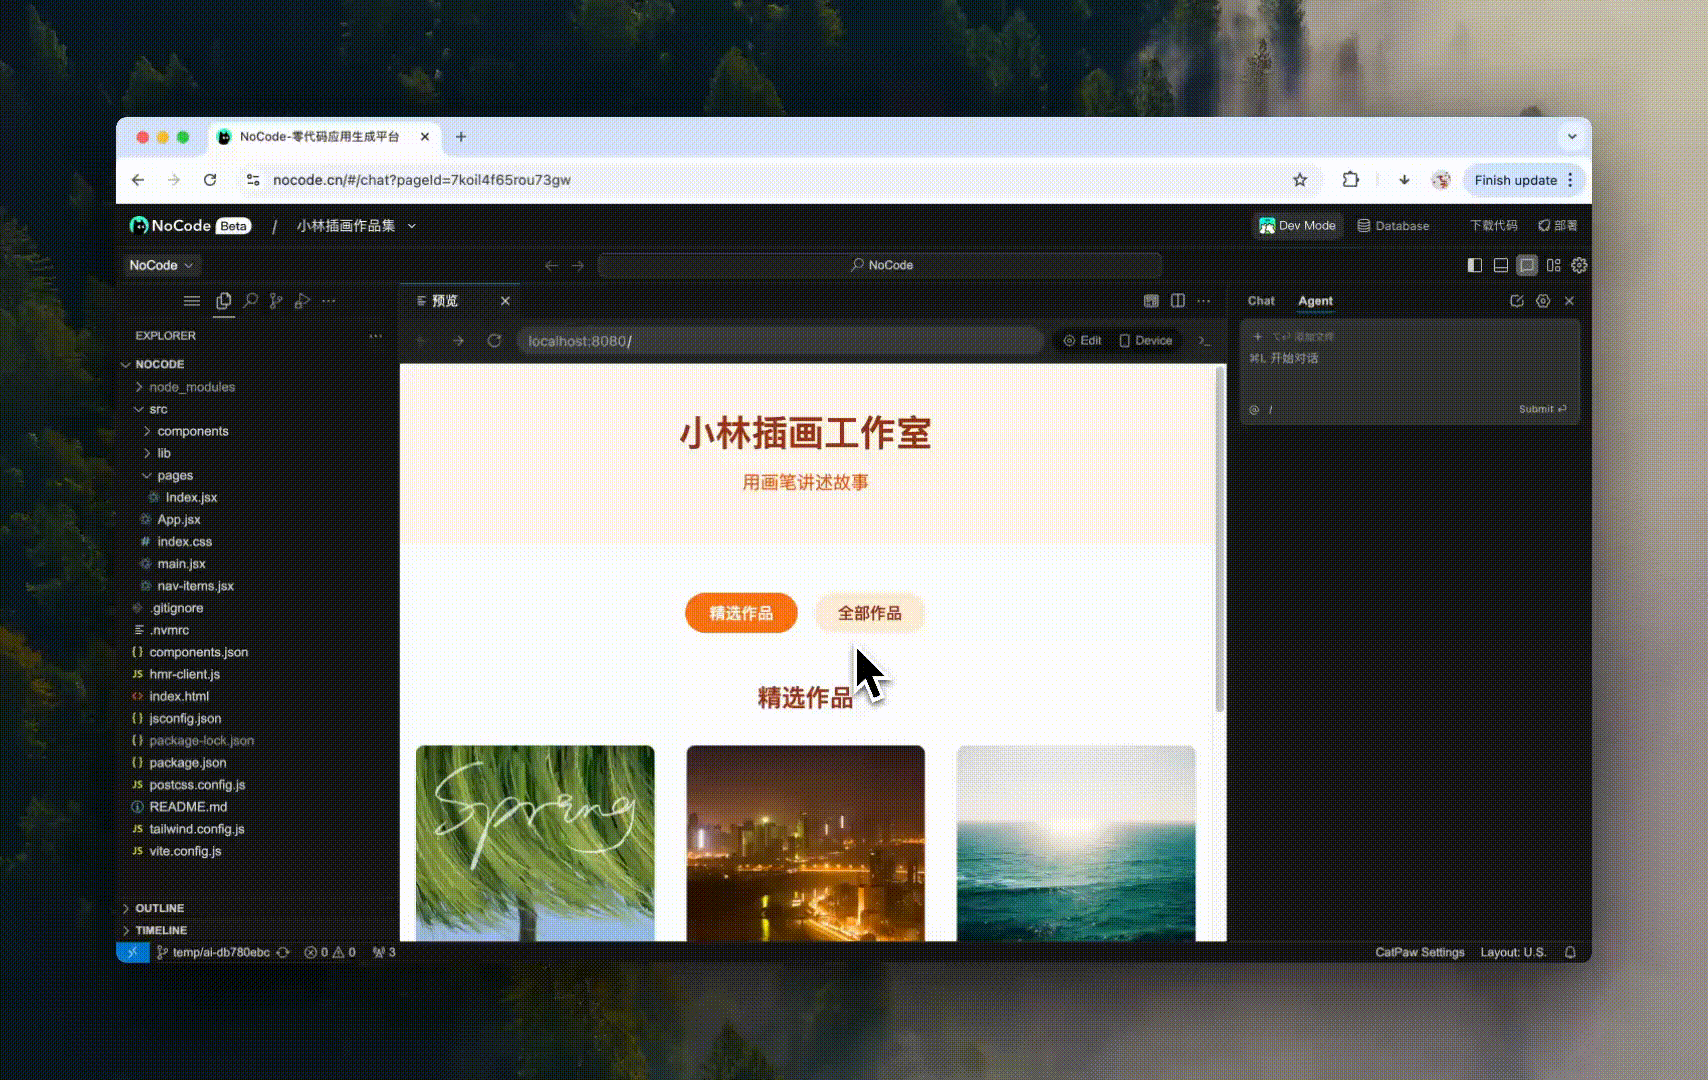1708x1080 pixels.
Task: Toggle Dev Mode in the top bar
Action: (x=1297, y=226)
